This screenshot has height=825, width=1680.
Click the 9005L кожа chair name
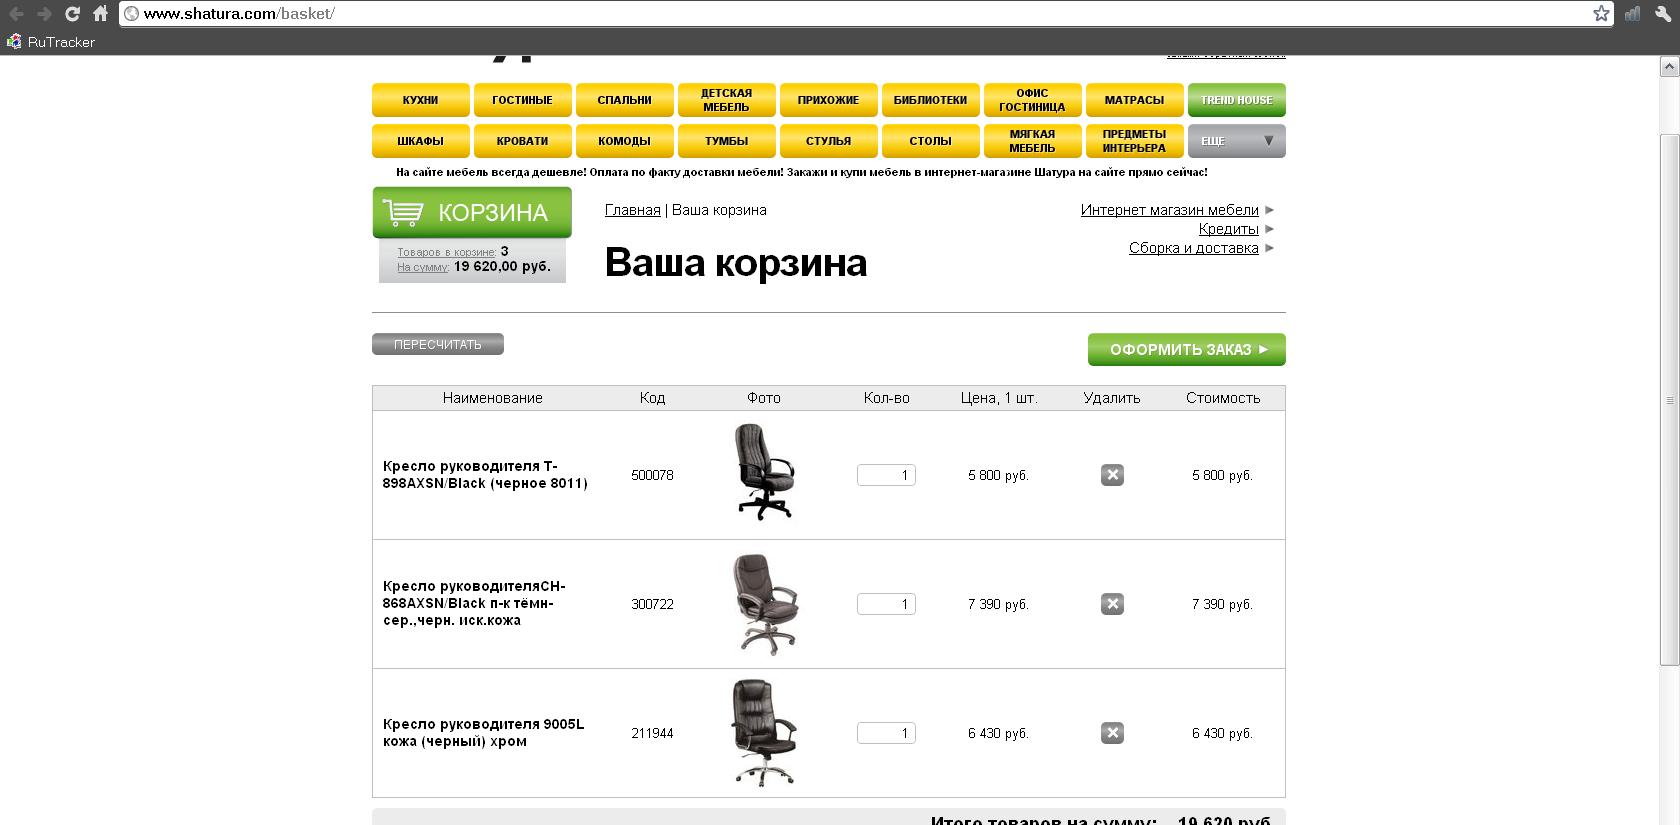pyautogui.click(x=483, y=733)
